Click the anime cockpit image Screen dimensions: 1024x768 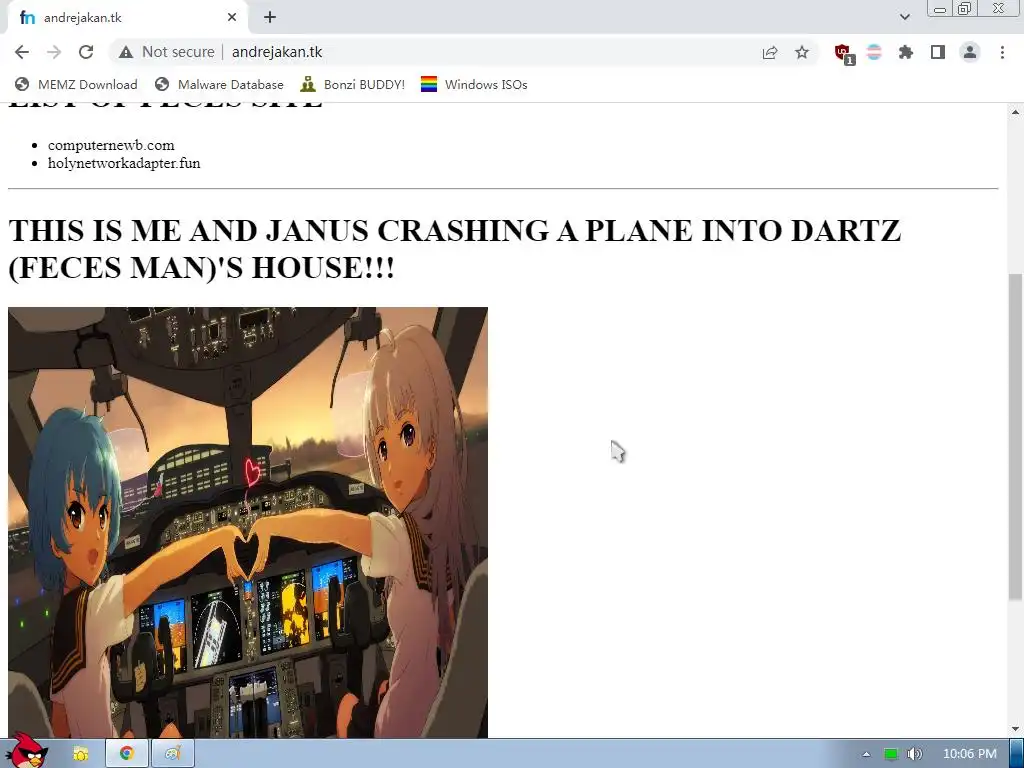pyautogui.click(x=248, y=522)
